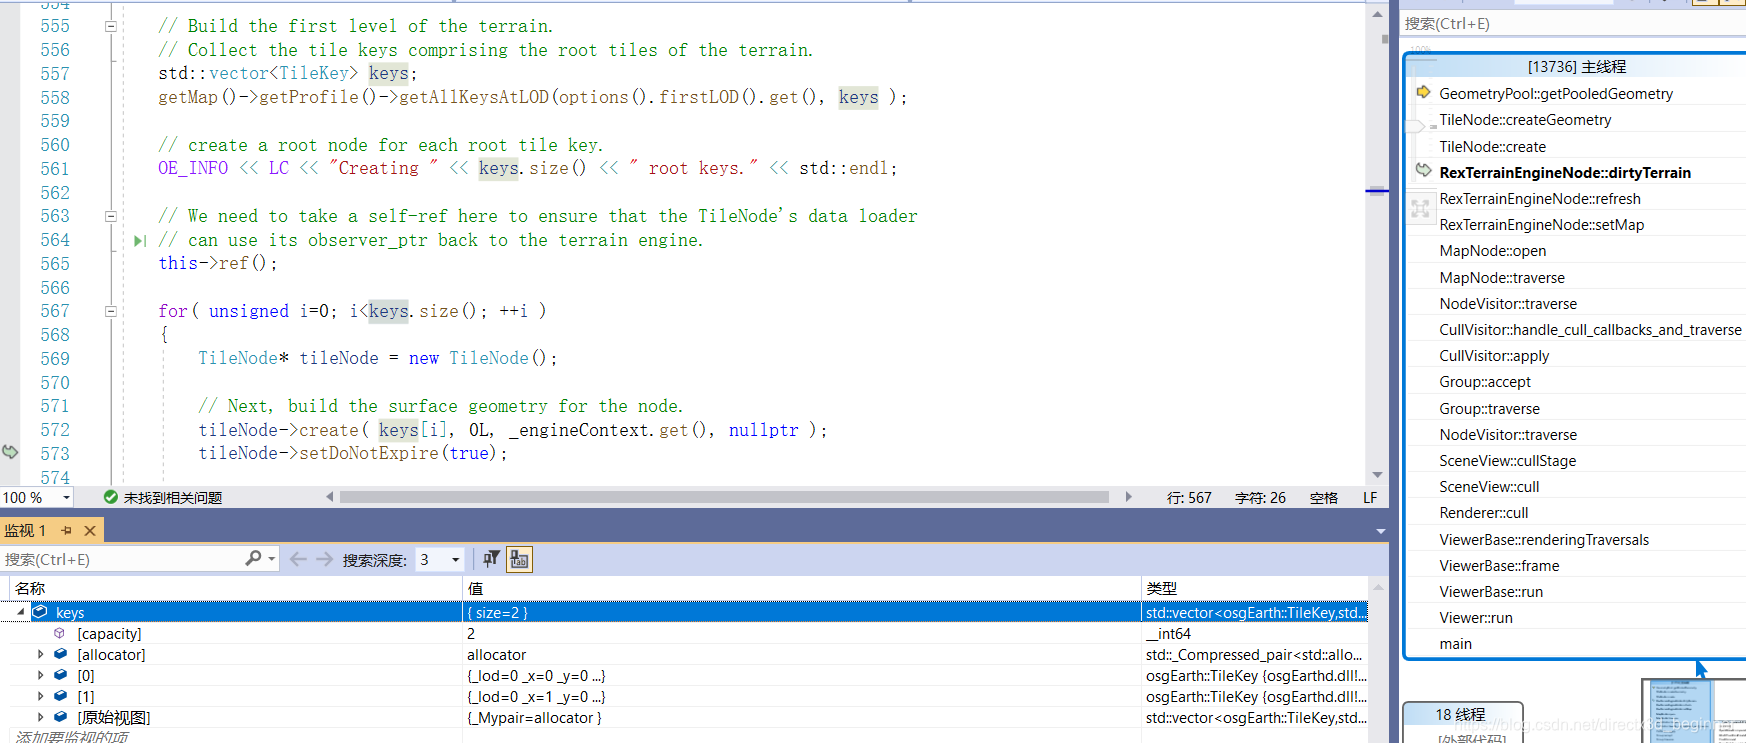Collapse the code fold at line 563
Screen dimensions: 1746x743
tap(111, 216)
